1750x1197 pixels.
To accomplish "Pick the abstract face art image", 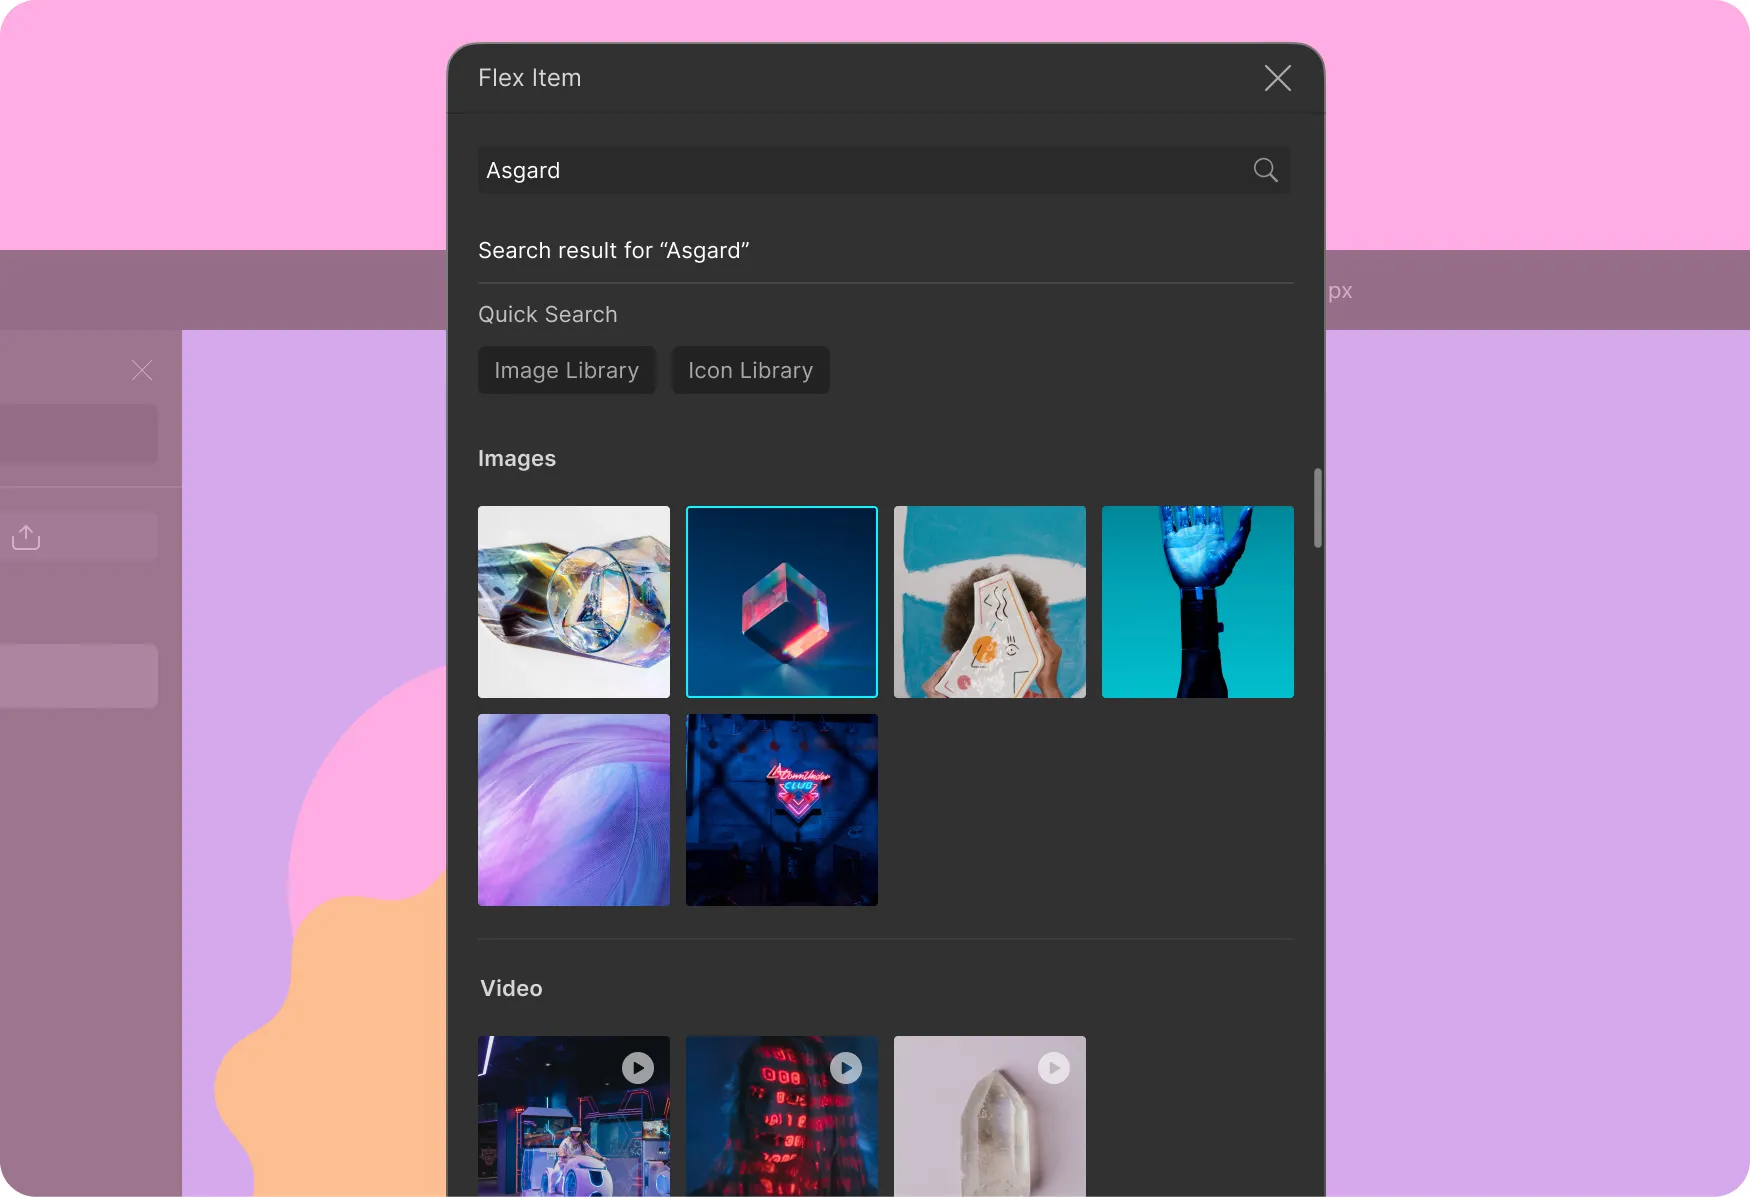I will click(x=990, y=602).
